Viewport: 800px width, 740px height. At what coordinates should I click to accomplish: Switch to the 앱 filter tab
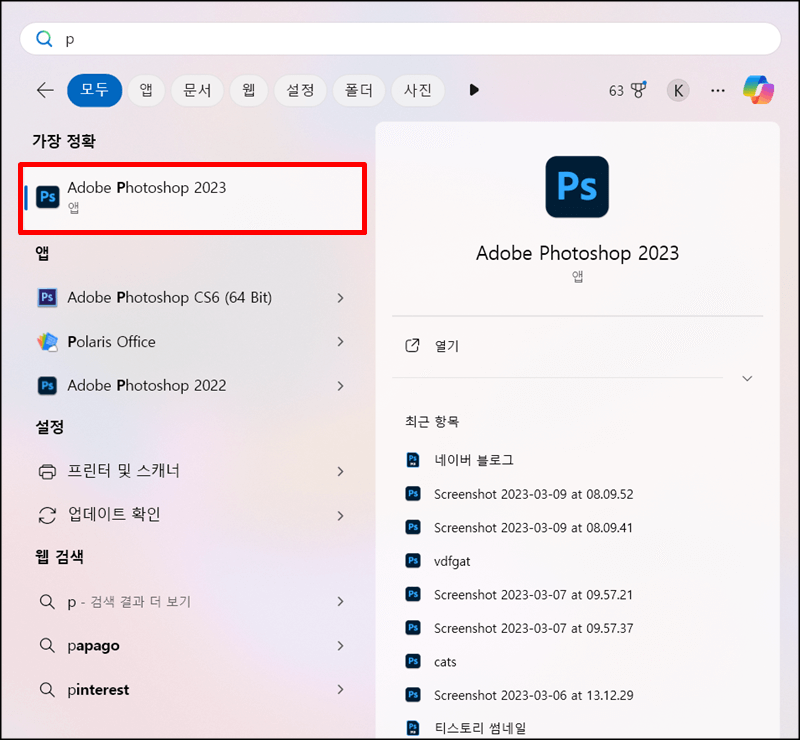(x=146, y=90)
